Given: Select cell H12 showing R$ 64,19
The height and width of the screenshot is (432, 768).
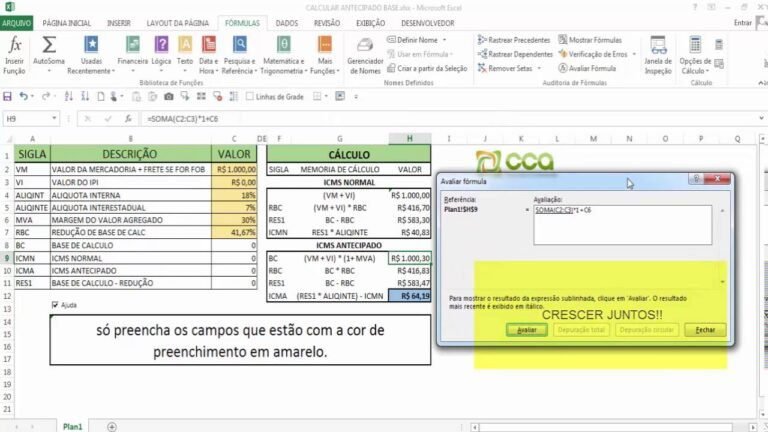Looking at the screenshot, I should pyautogui.click(x=410, y=295).
